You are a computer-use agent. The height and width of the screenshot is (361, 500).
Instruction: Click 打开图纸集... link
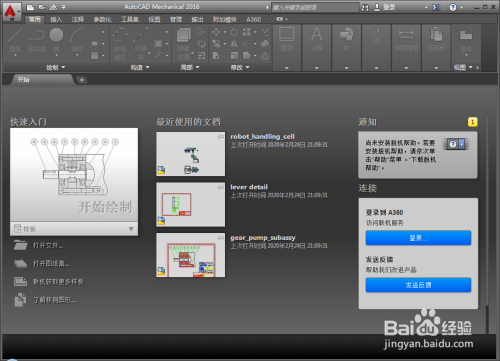coord(51,264)
